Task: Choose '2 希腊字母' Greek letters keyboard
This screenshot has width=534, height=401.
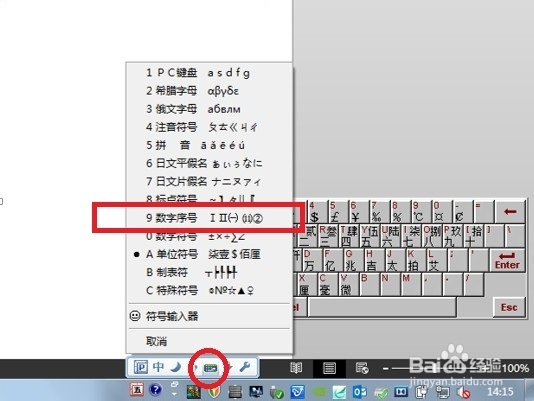Action: (209, 91)
